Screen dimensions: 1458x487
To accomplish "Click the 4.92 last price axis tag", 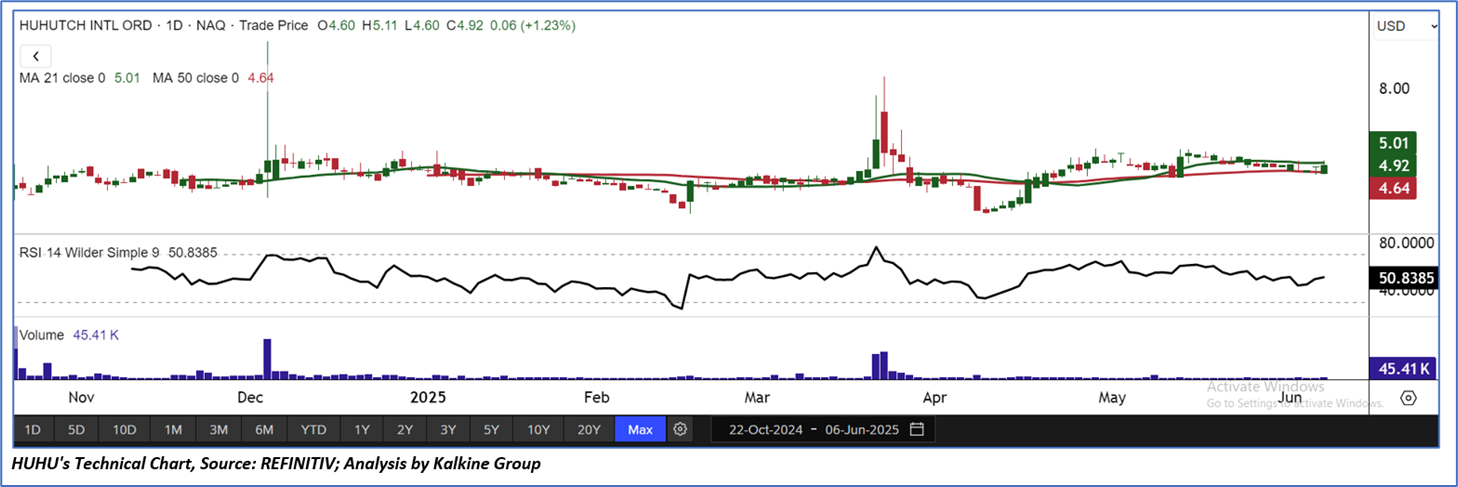I will 1392,165.
